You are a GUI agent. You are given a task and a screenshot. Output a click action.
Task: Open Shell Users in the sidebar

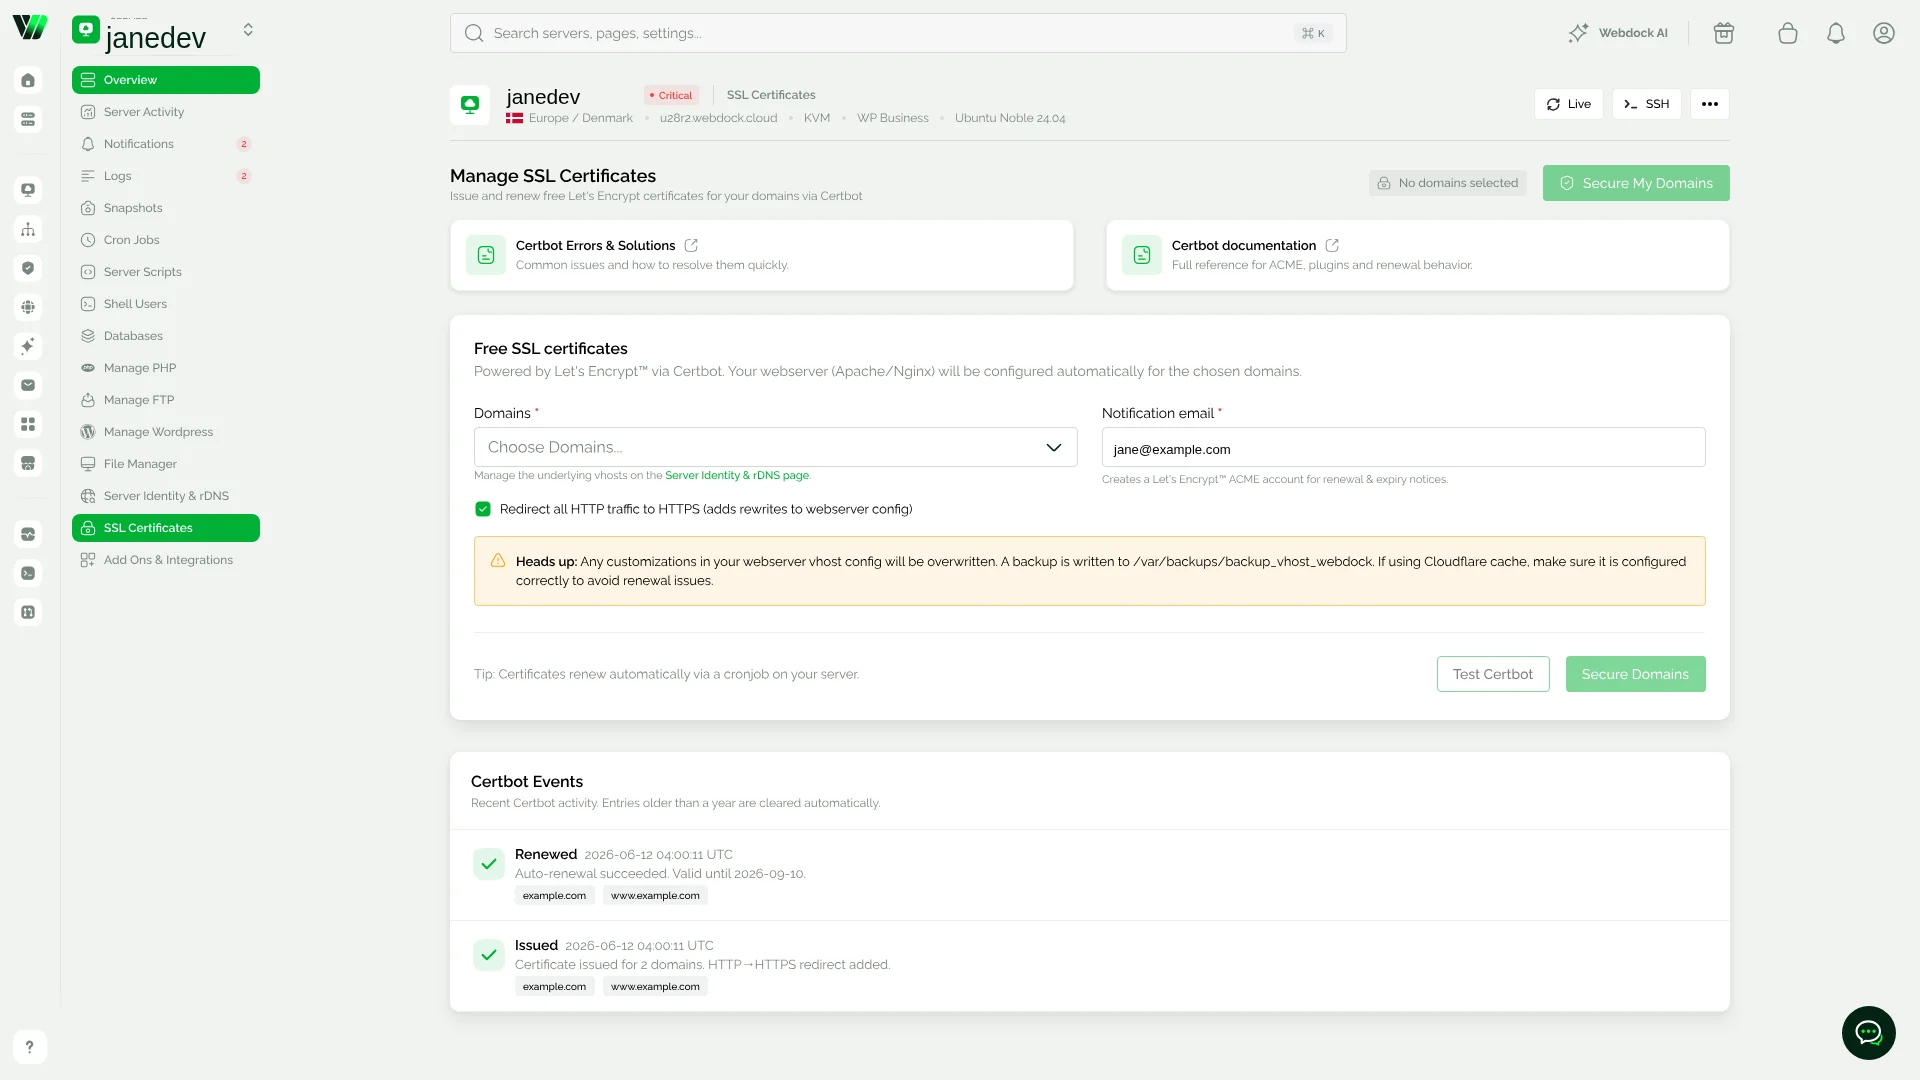pyautogui.click(x=166, y=304)
